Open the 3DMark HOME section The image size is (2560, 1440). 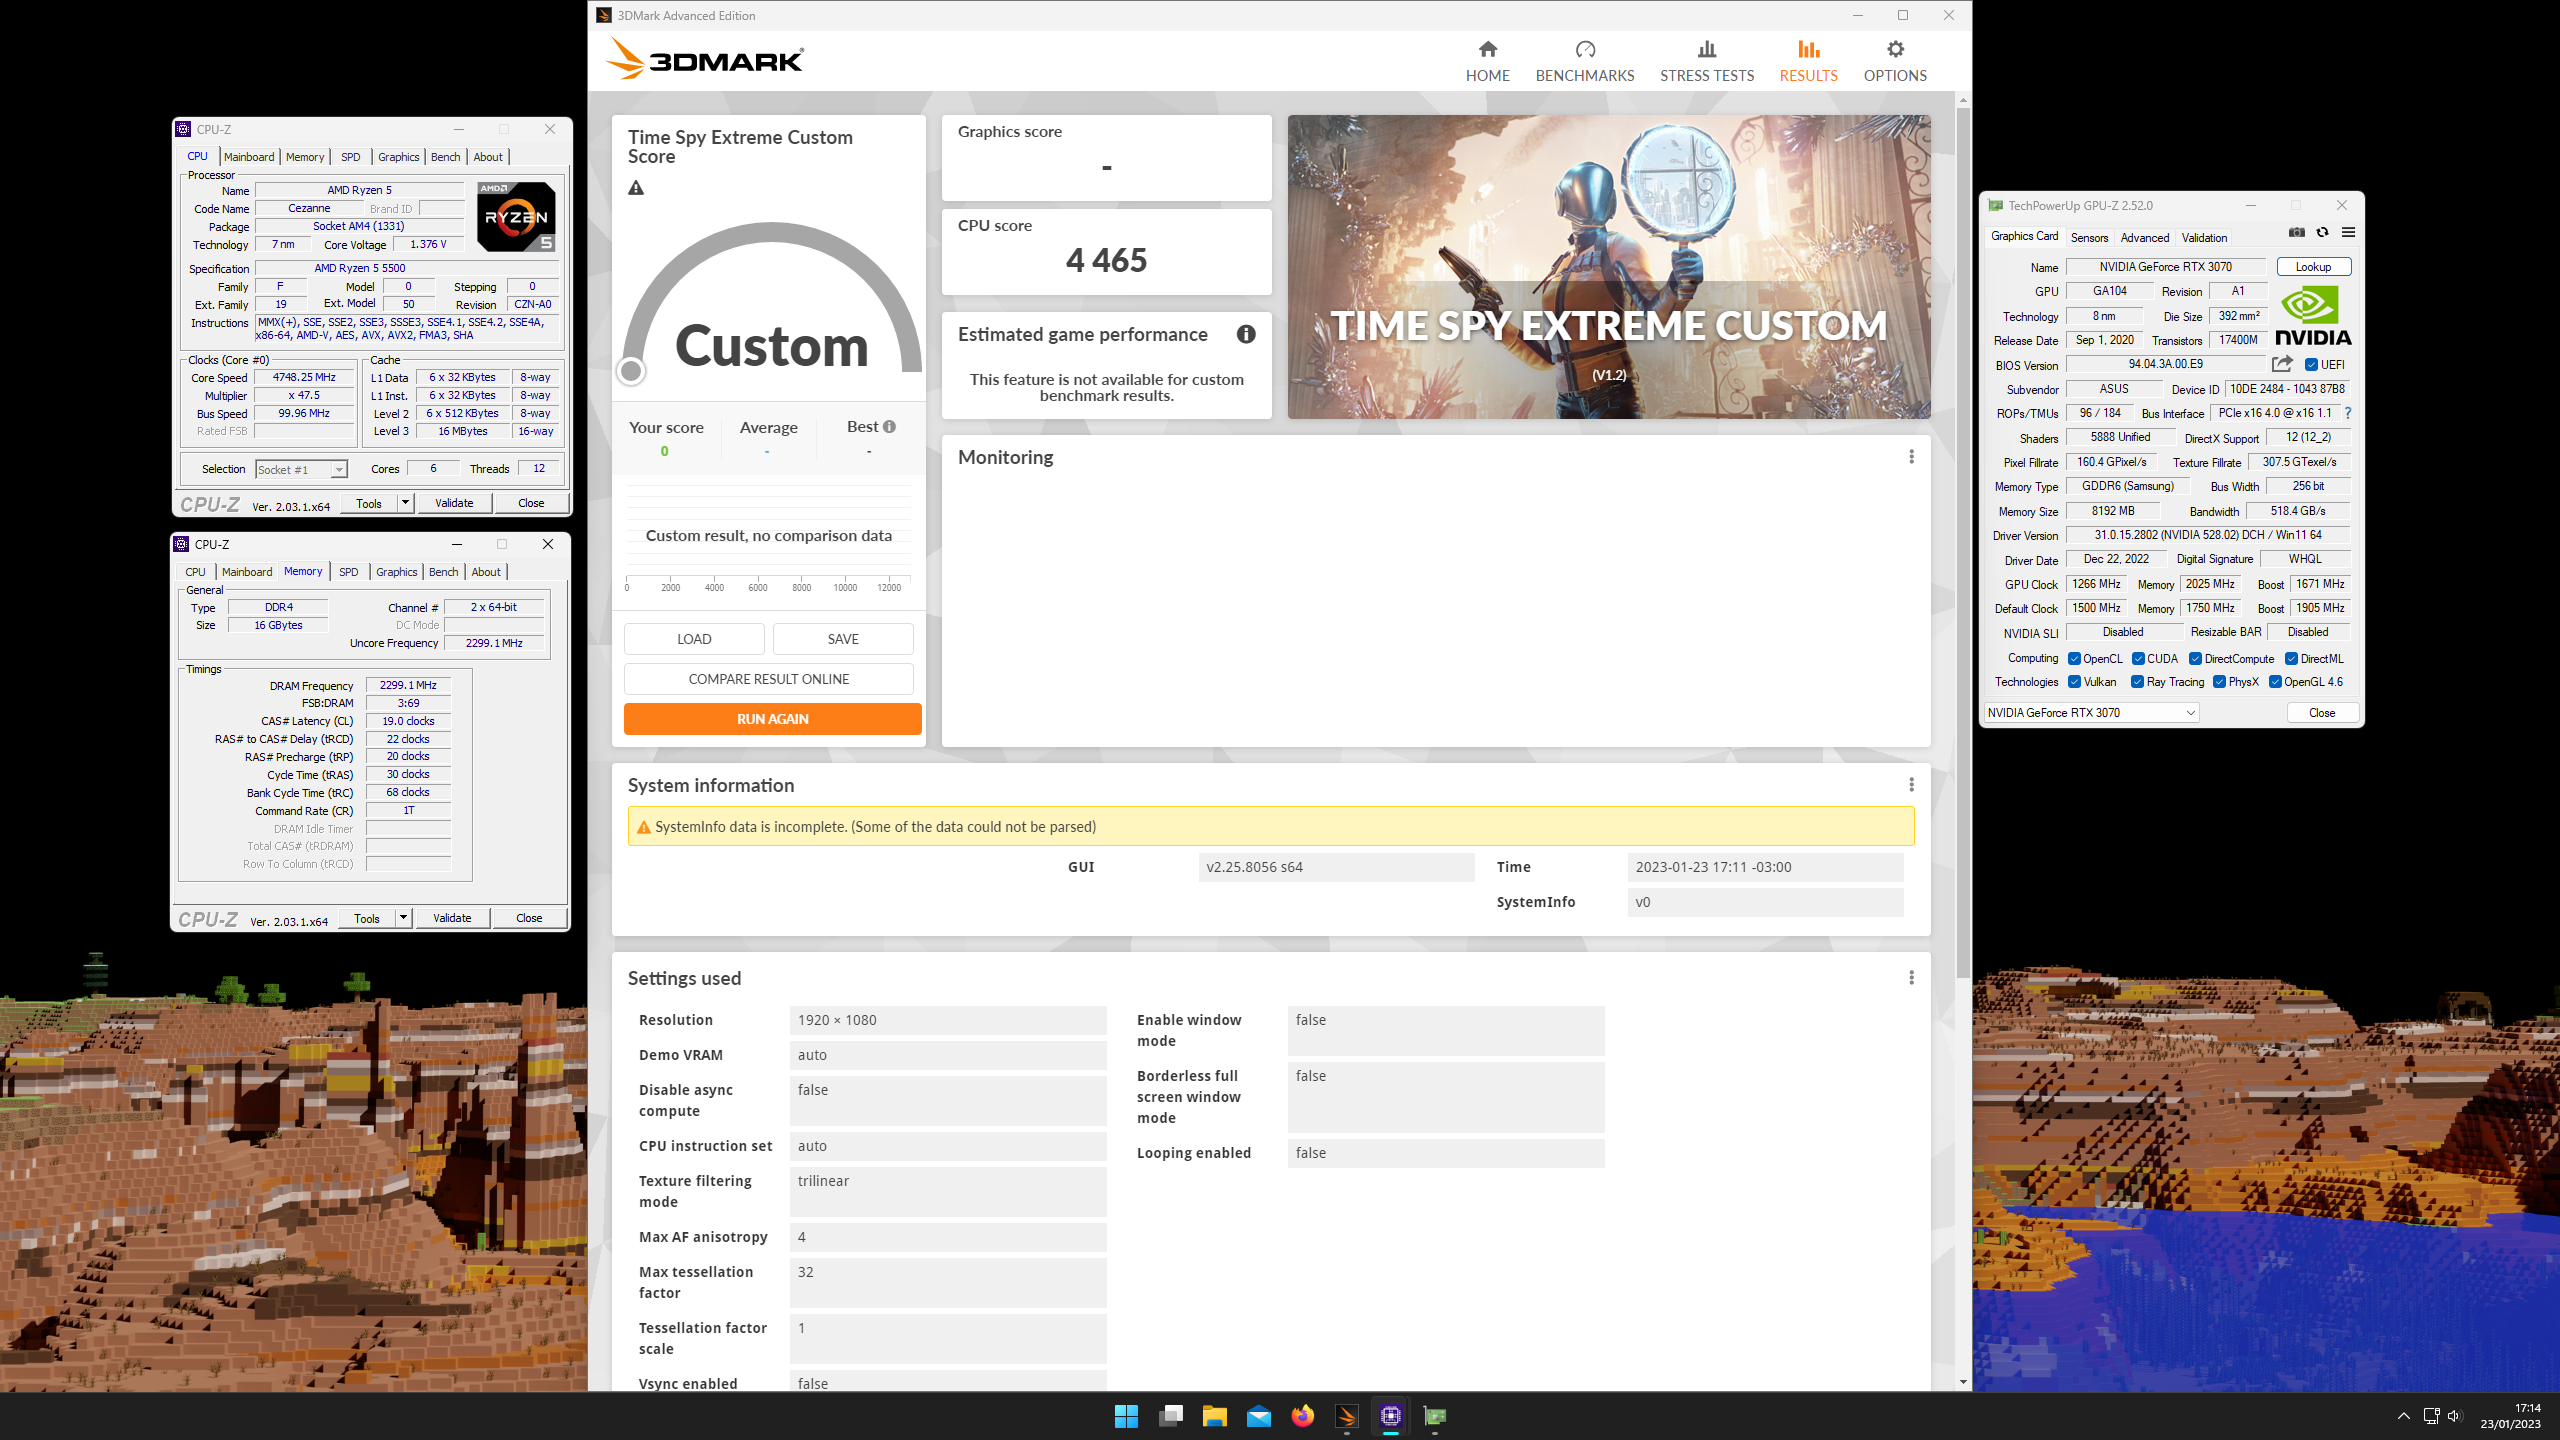coord(1487,61)
